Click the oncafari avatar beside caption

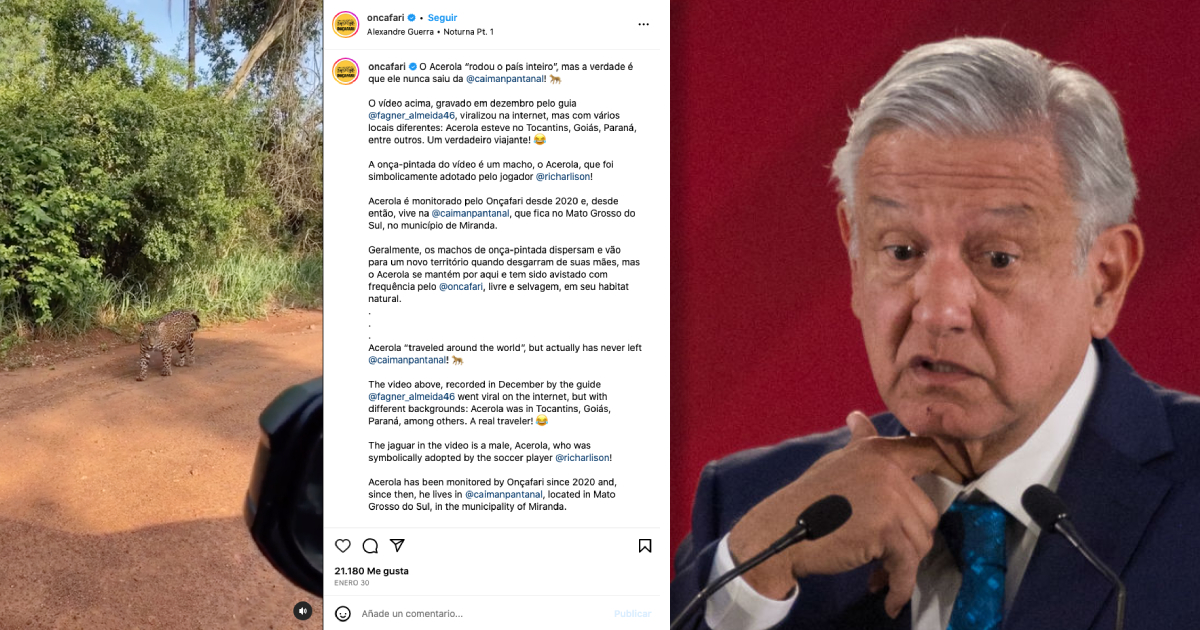346,71
